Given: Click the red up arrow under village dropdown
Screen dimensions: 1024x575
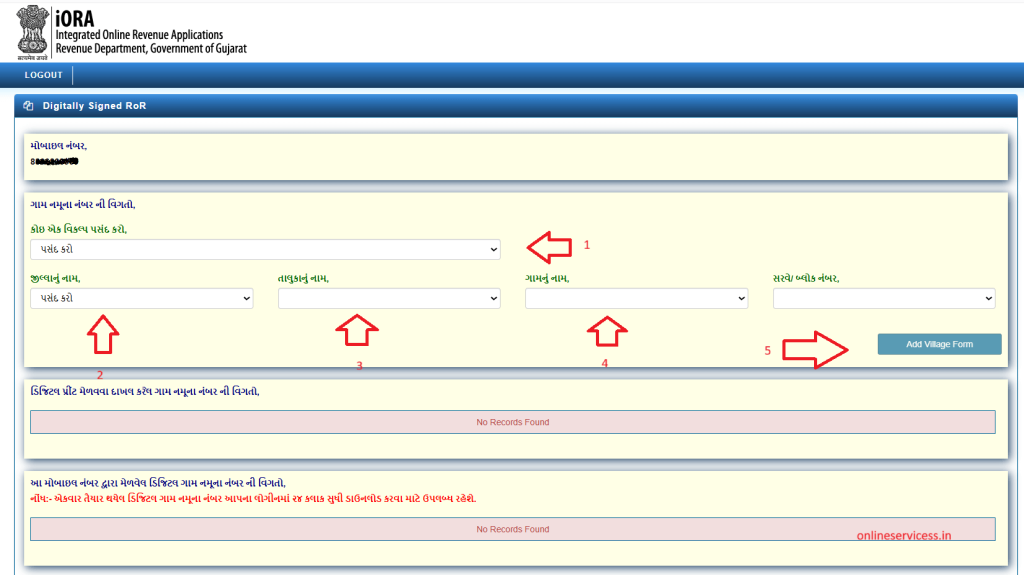Looking at the screenshot, I should (607, 330).
